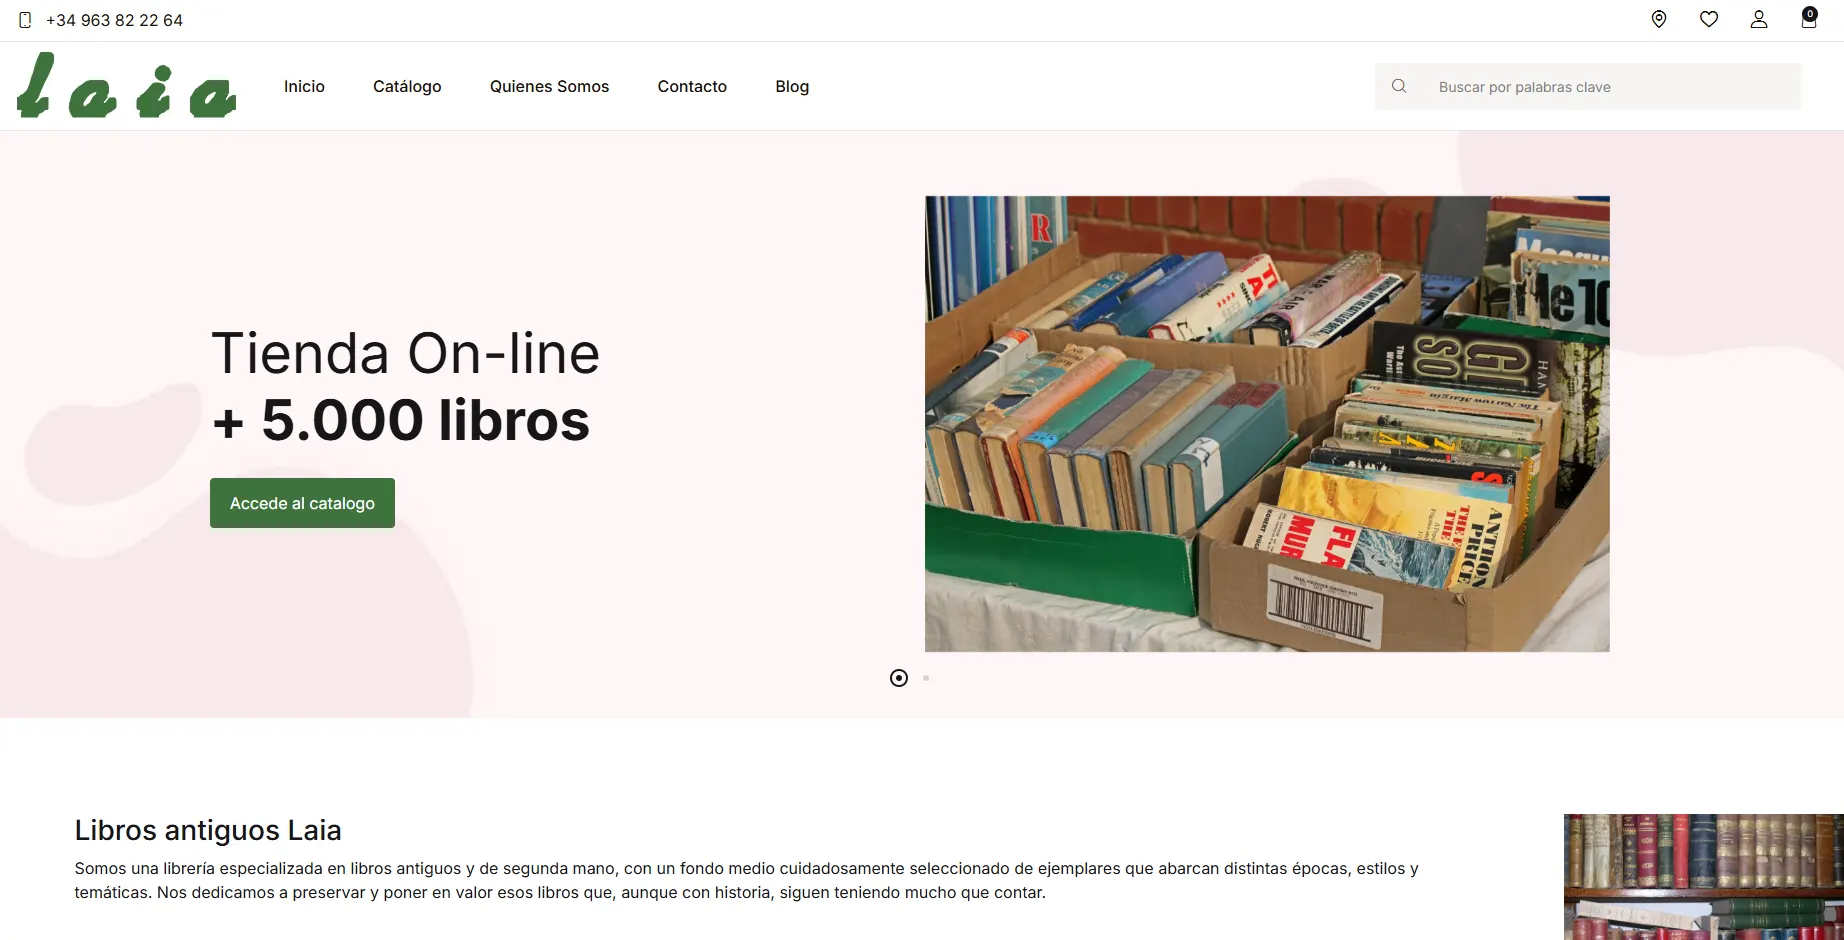Viewport: 1844px width, 940px height.
Task: Click the Accede al catalogo button
Action: pyautogui.click(x=302, y=503)
